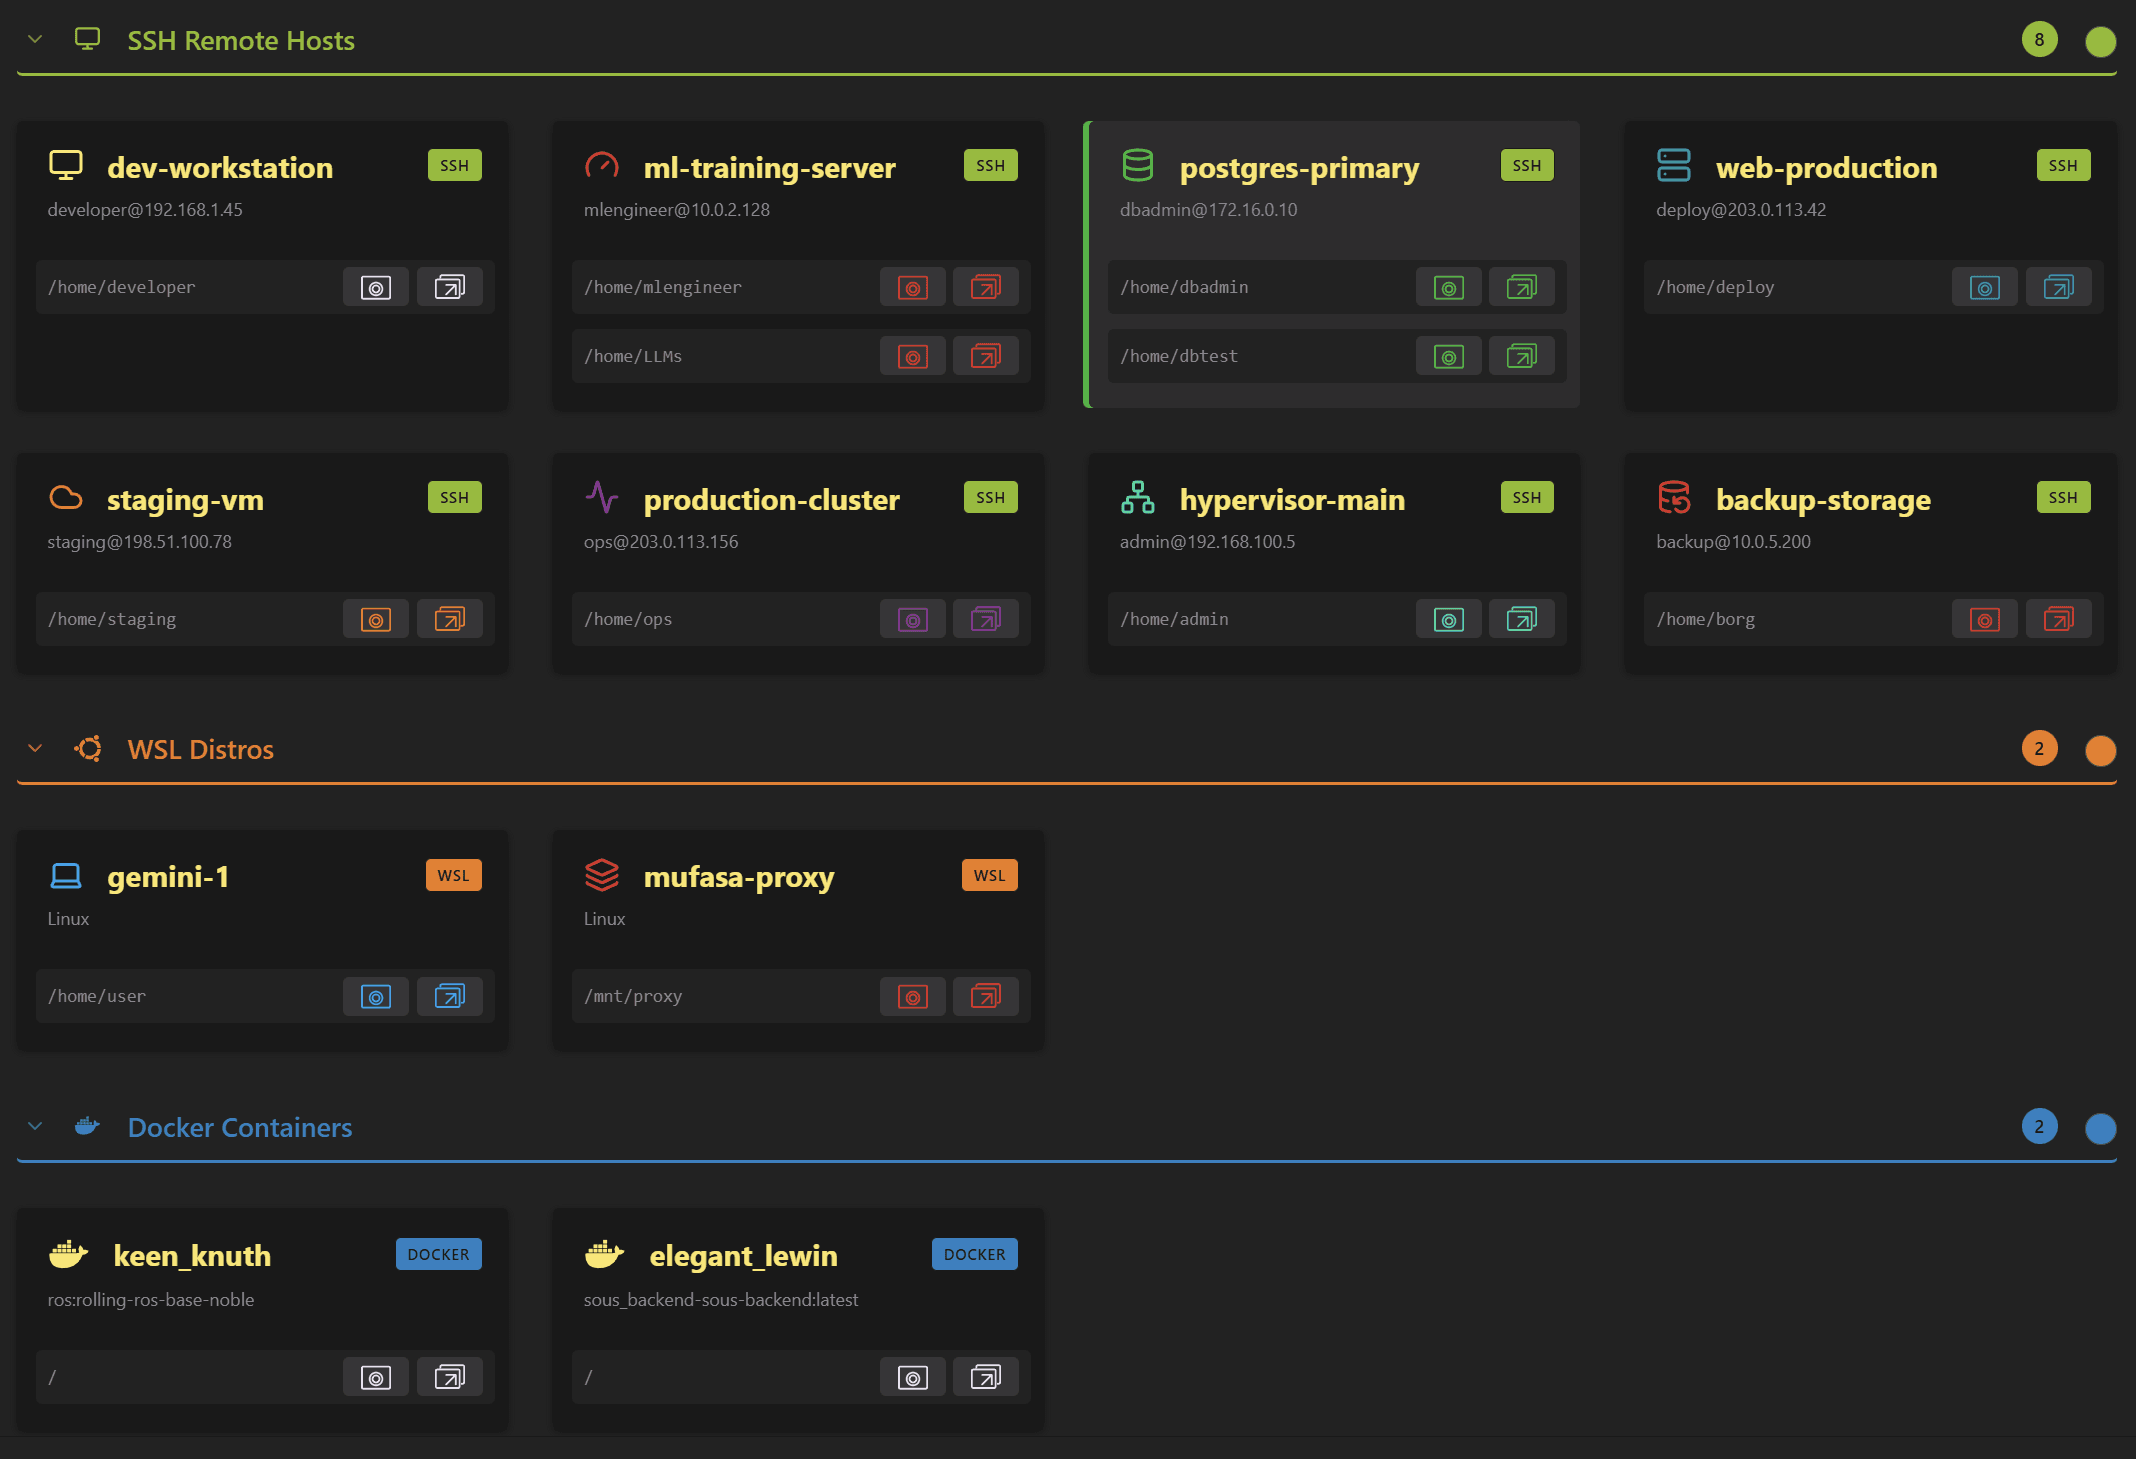The width and height of the screenshot is (2136, 1459).
Task: Open /home/dbtest in new window
Action: [x=1522, y=357]
